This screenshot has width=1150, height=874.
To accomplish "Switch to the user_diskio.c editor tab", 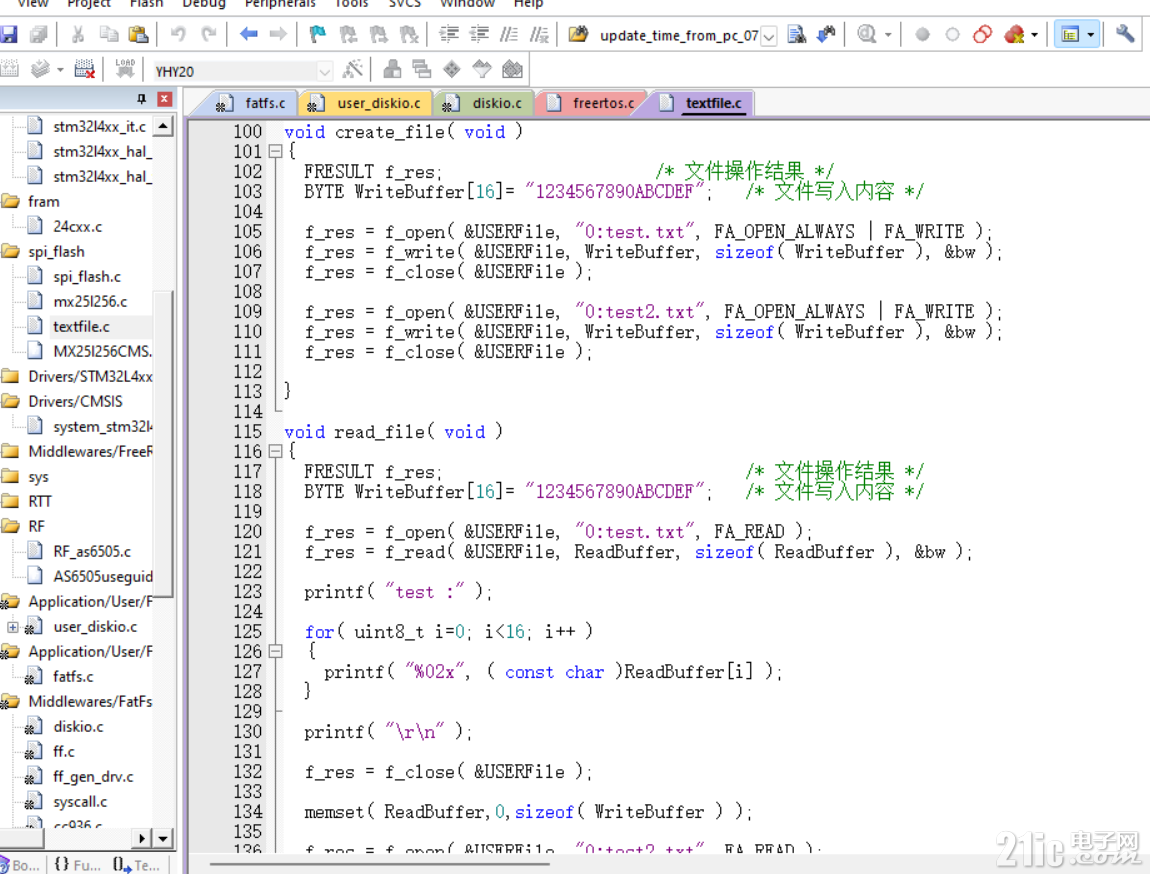I will pyautogui.click(x=364, y=103).
